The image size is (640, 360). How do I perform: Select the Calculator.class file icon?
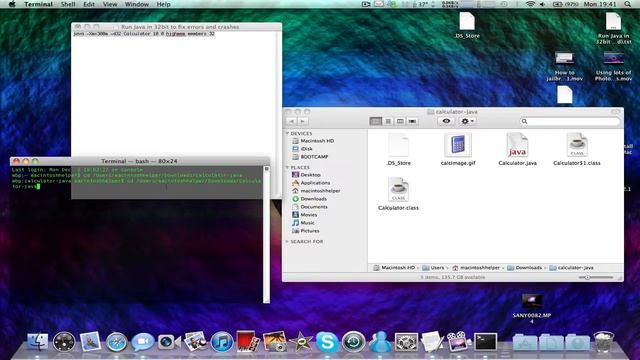(x=398, y=189)
